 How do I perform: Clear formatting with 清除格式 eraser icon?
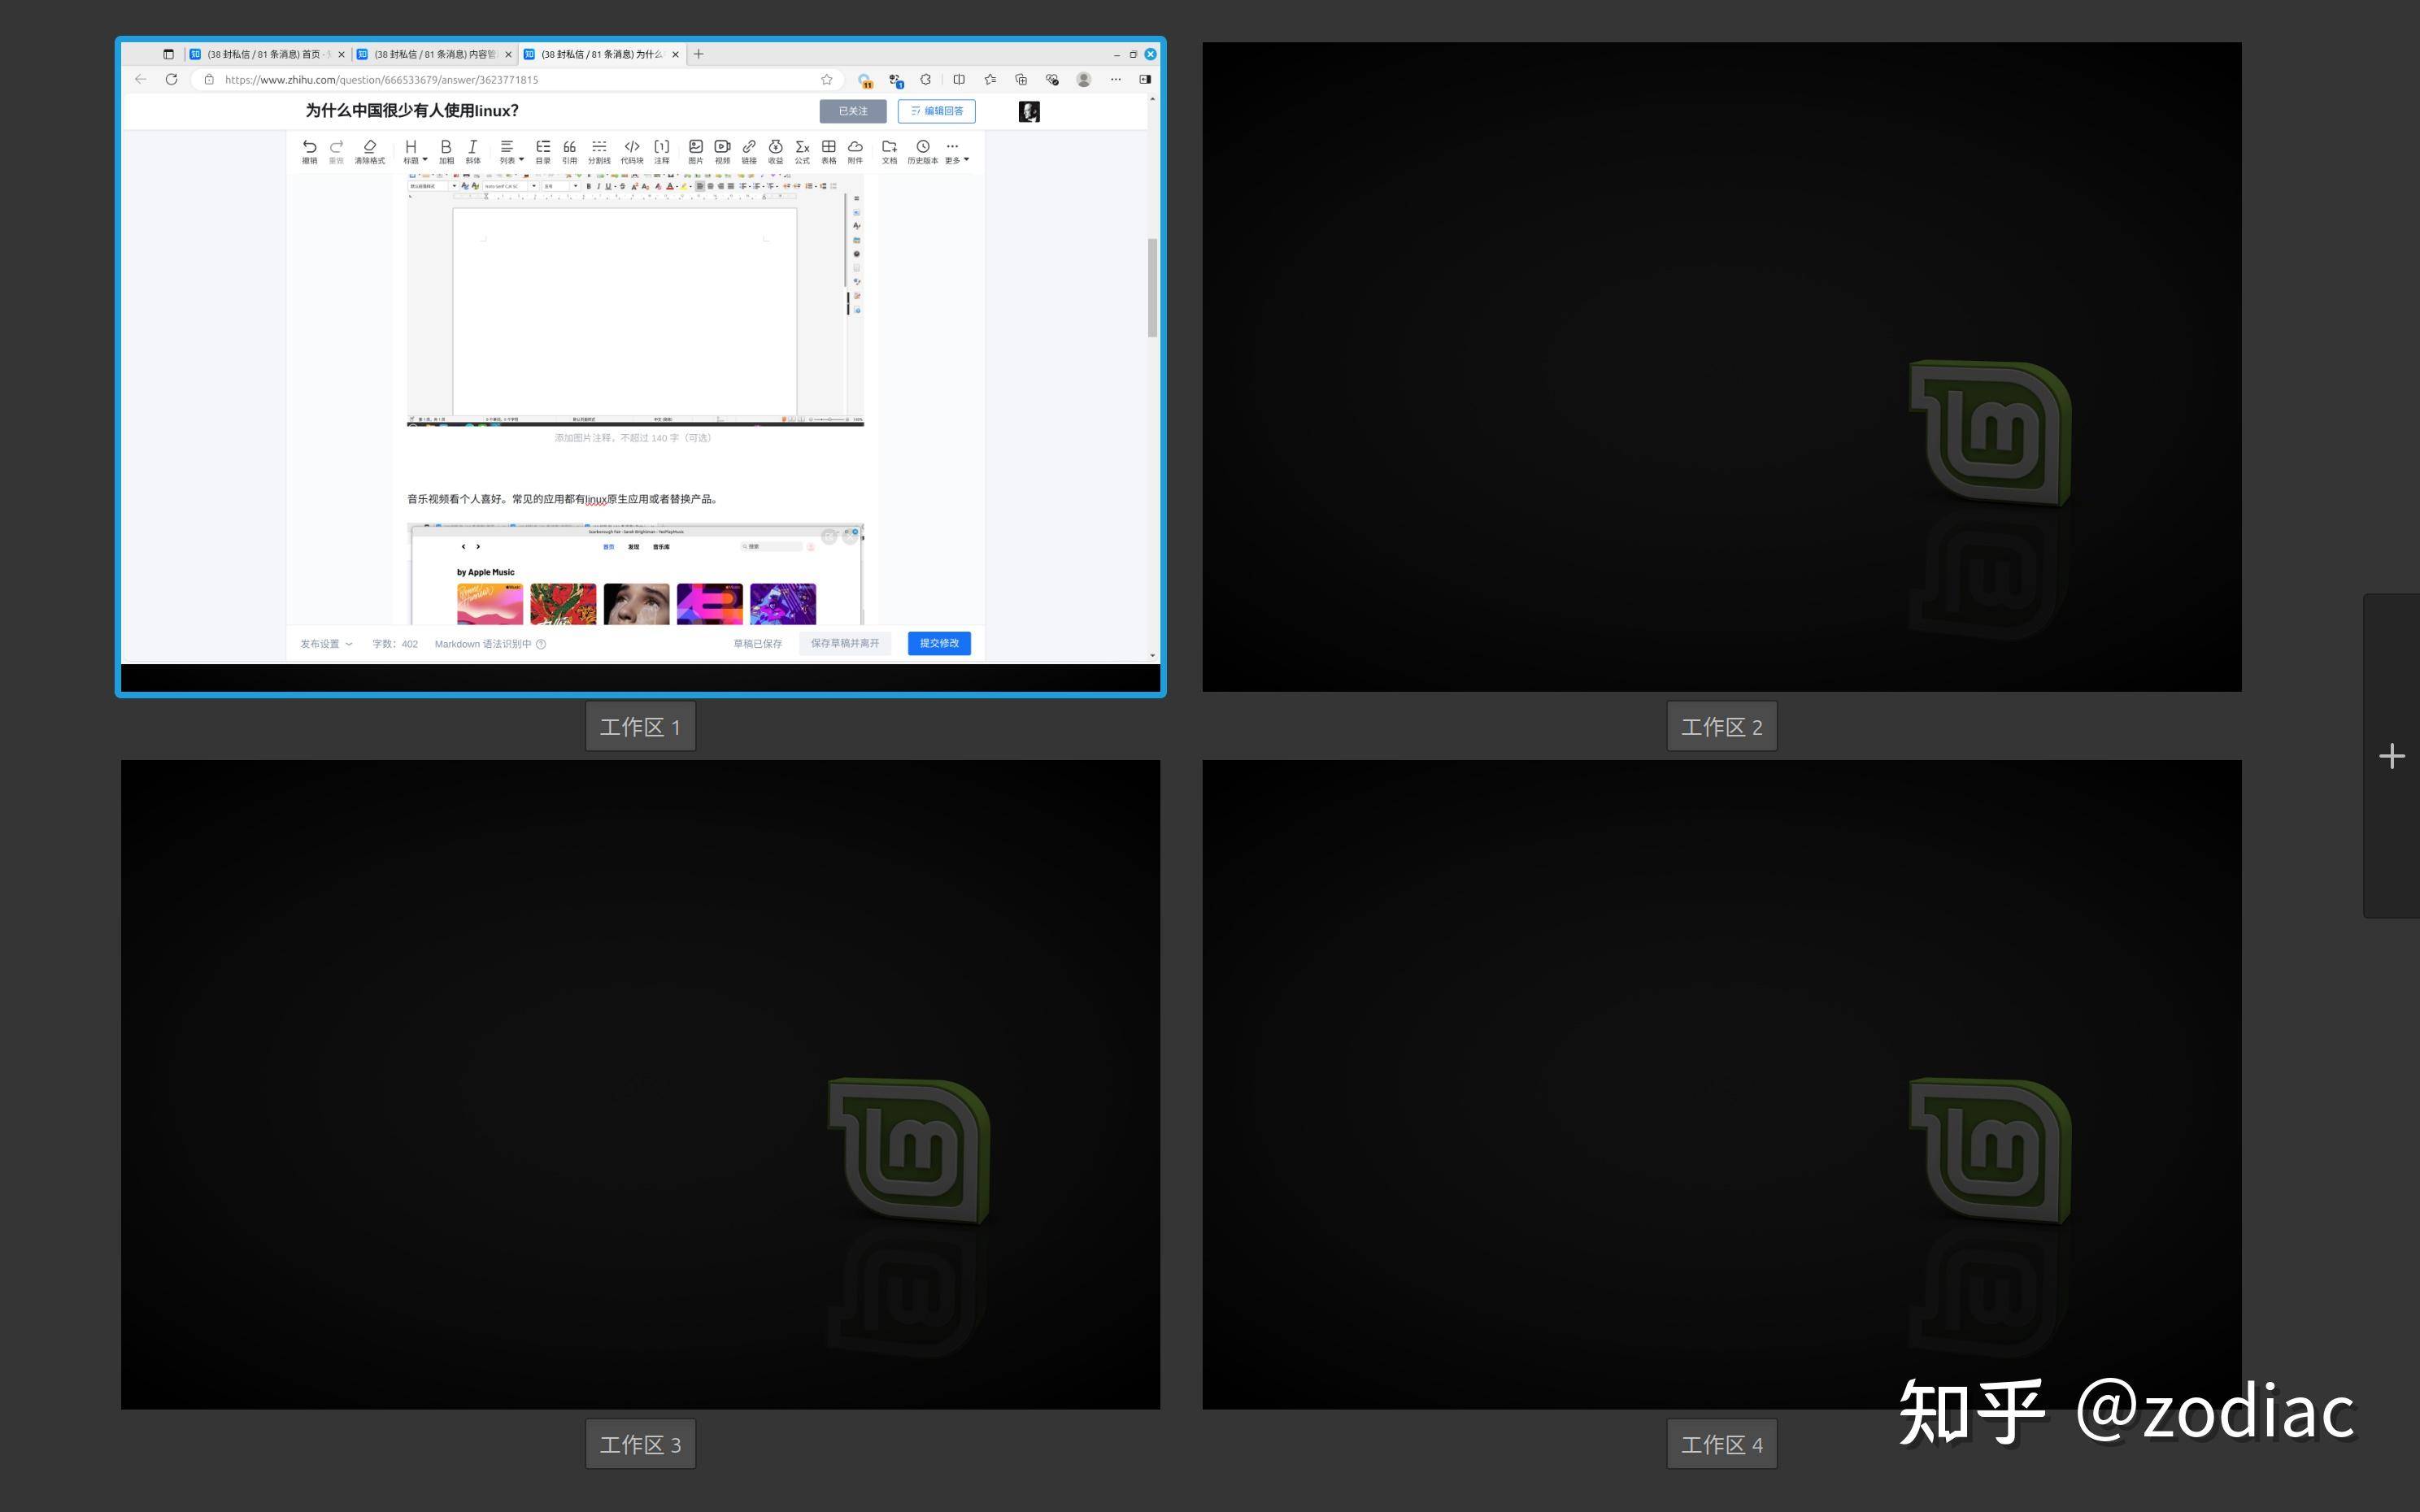[x=369, y=151]
